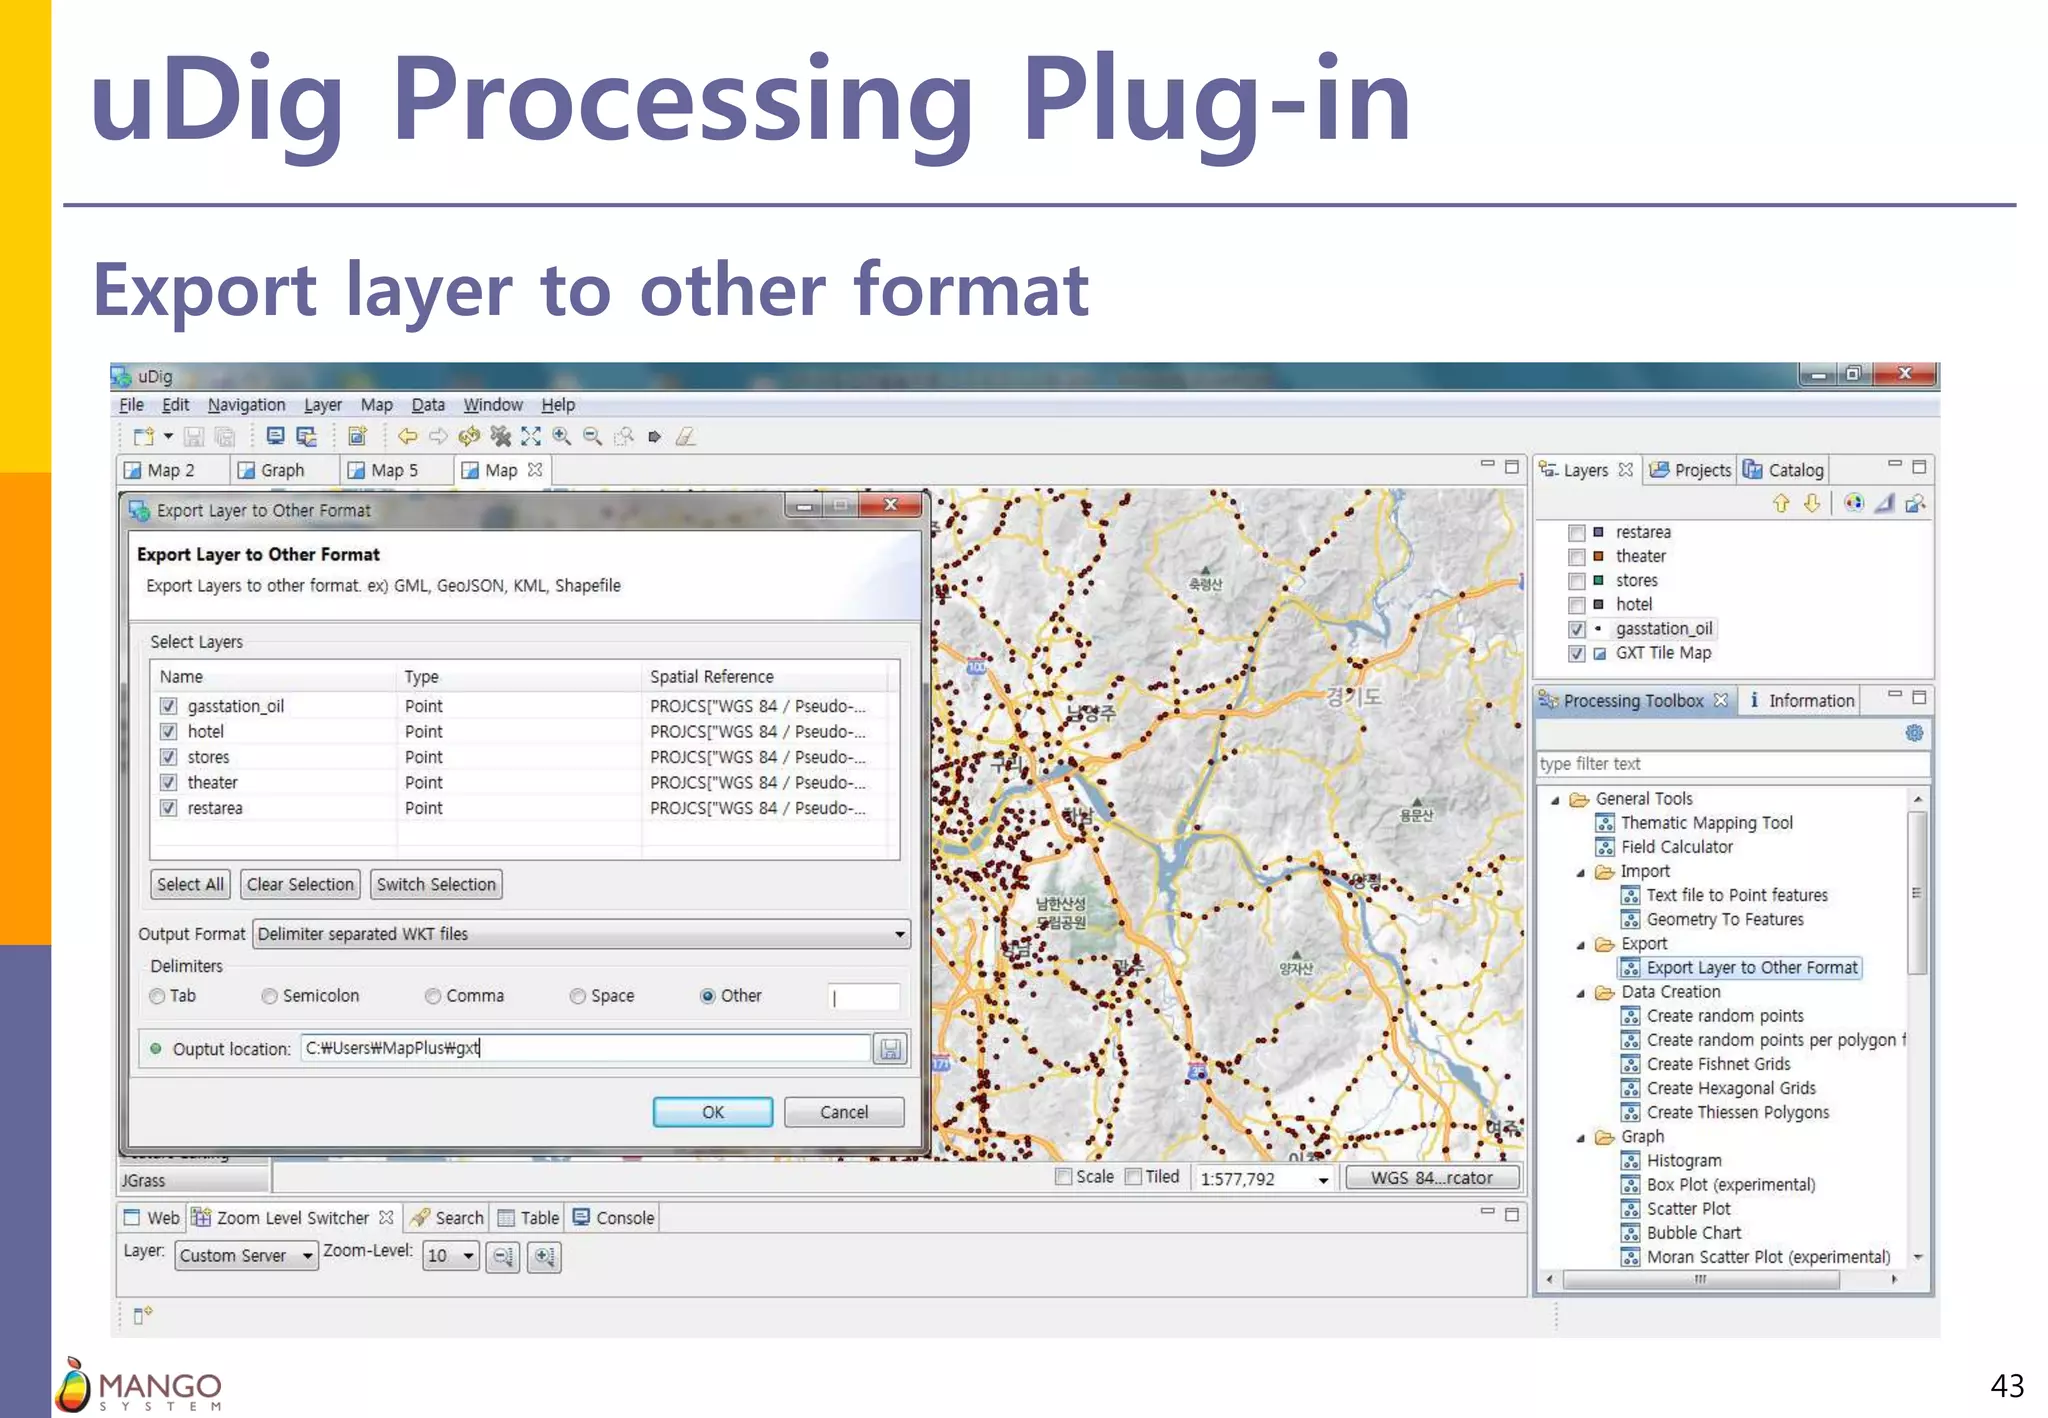This screenshot has height=1418, width=2048.
Task: Hide the GXT Tile Map layer
Action: pyautogui.click(x=1577, y=654)
